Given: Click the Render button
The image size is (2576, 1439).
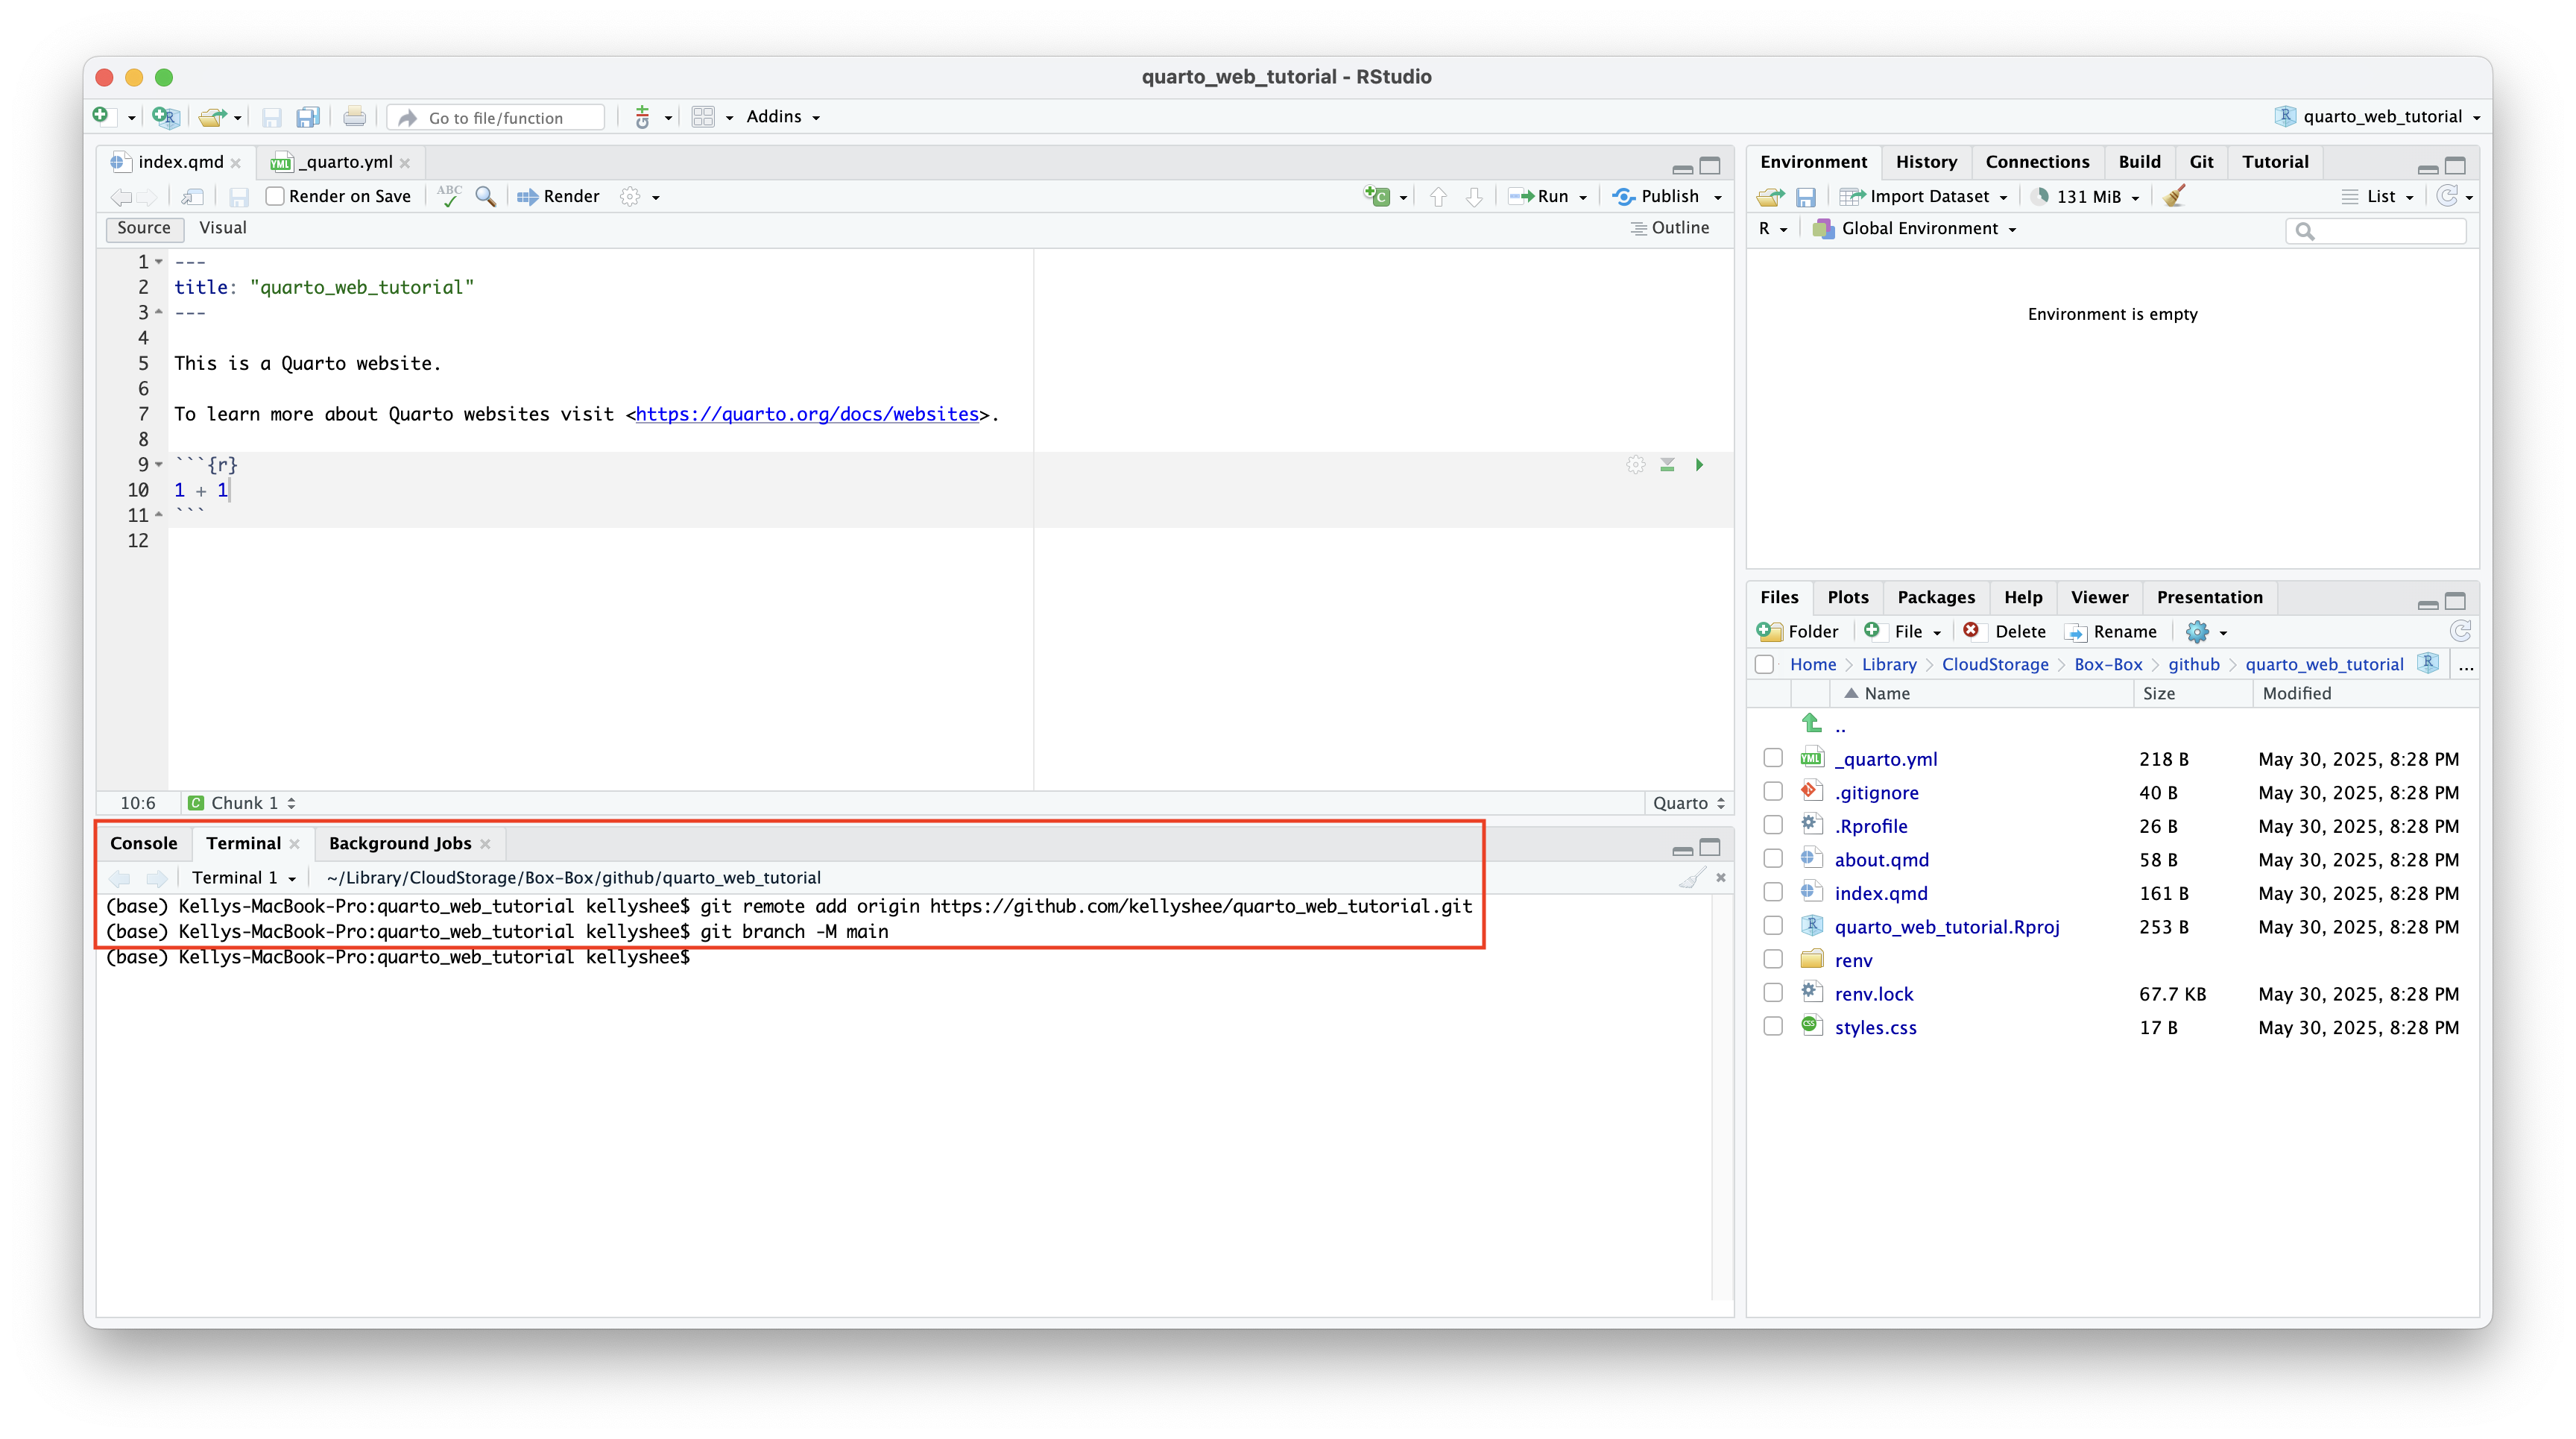Looking at the screenshot, I should (558, 196).
